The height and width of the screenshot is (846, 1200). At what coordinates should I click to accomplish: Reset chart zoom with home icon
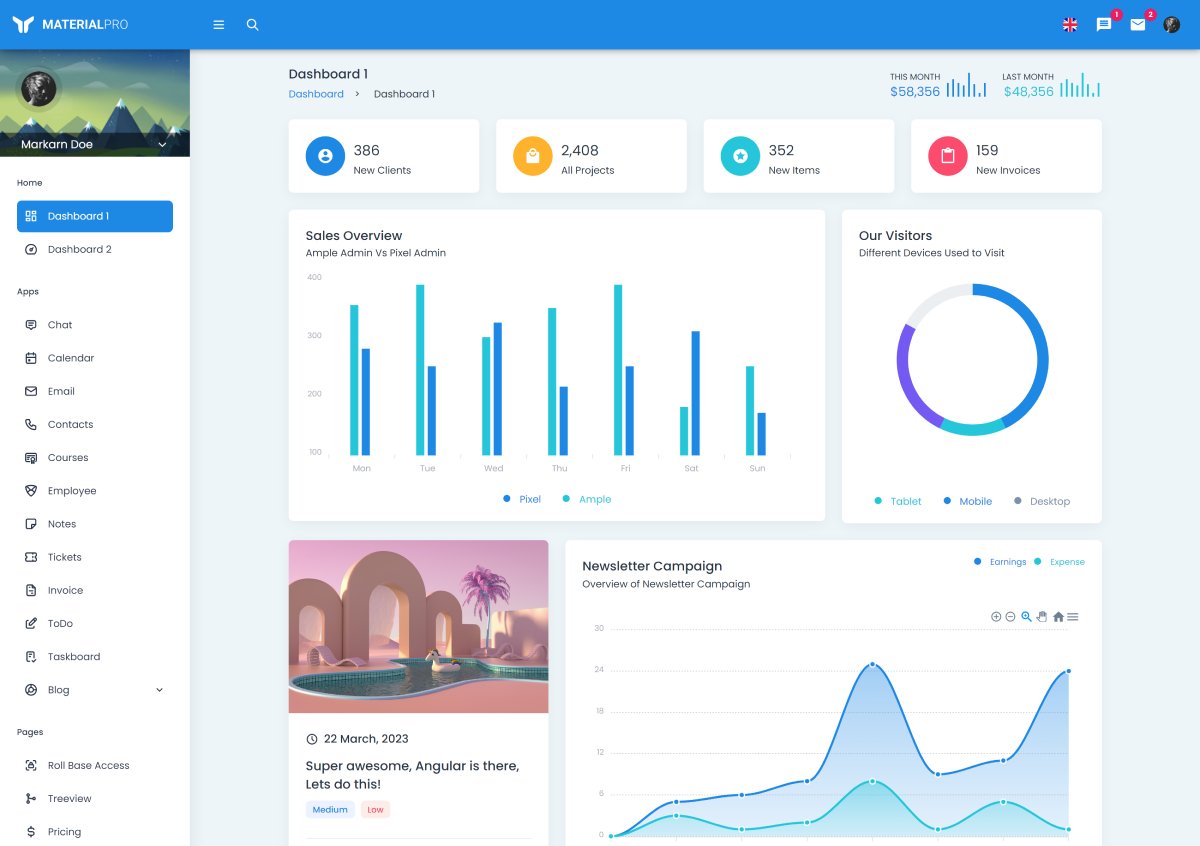pyautogui.click(x=1058, y=617)
